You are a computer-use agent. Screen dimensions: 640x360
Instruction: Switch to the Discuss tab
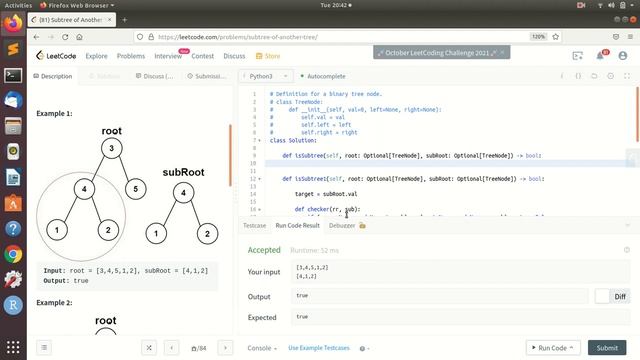(154, 76)
